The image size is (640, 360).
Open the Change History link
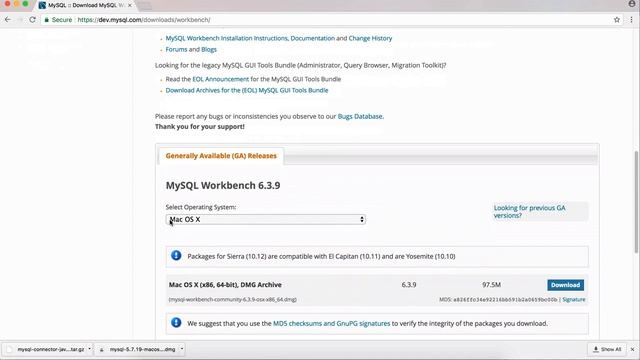tap(370, 38)
